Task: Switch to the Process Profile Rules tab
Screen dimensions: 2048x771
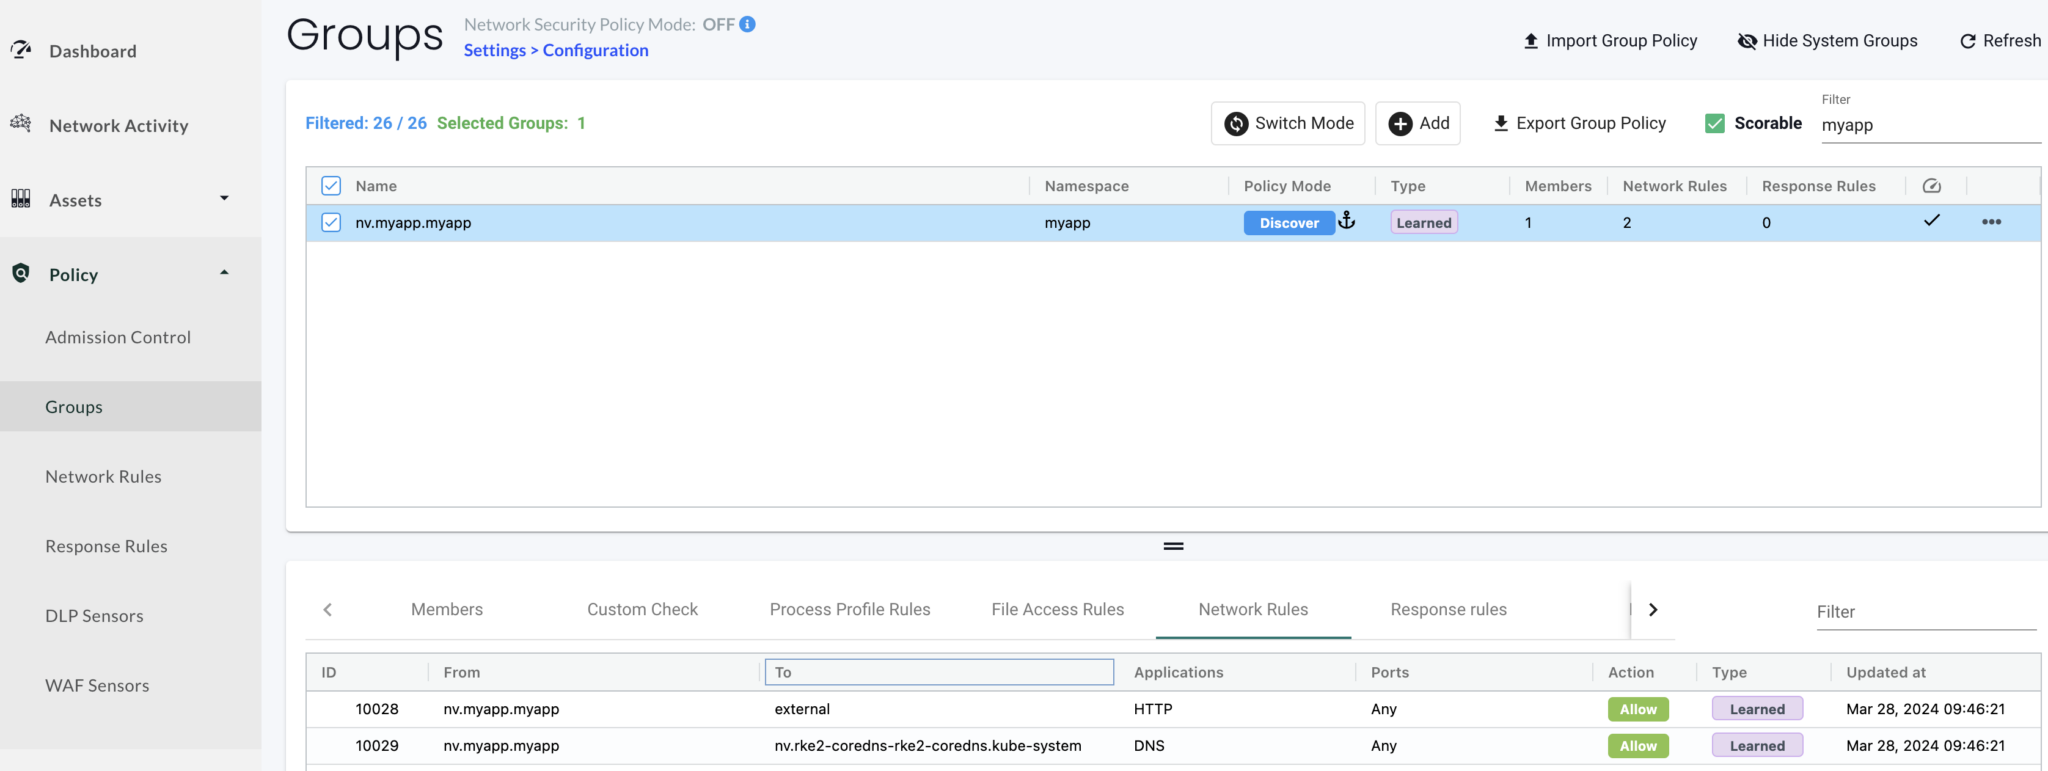Action: (x=850, y=609)
